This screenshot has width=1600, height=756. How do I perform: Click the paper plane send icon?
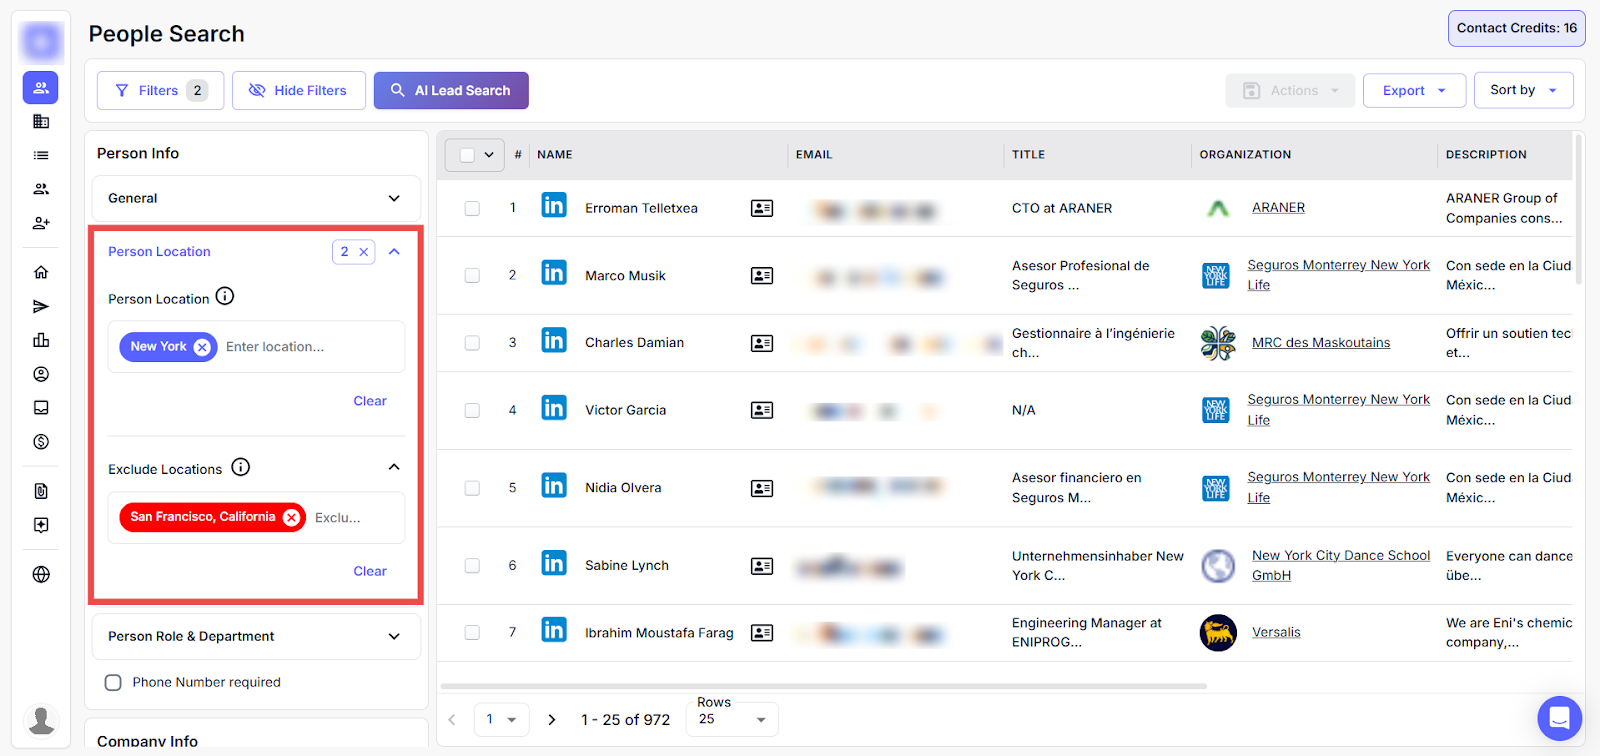tap(41, 306)
